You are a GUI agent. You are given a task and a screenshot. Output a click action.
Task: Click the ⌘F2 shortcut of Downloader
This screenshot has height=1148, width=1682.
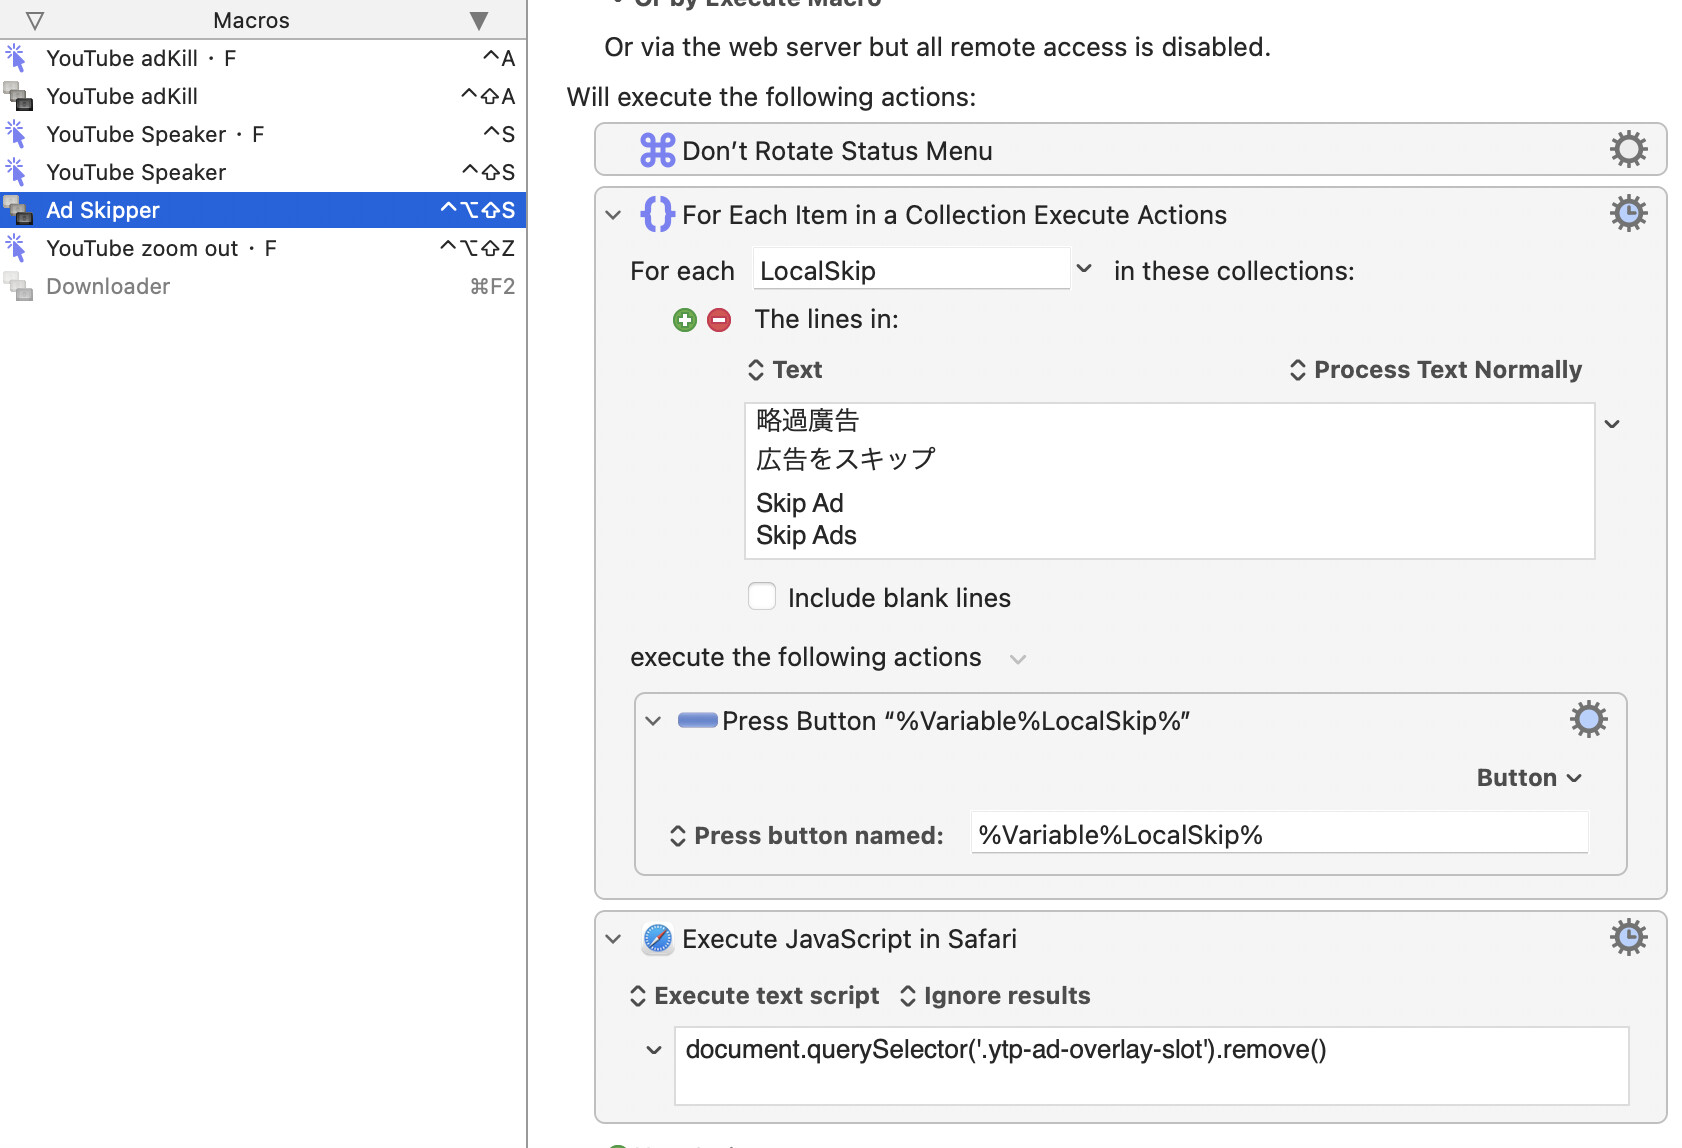(492, 286)
